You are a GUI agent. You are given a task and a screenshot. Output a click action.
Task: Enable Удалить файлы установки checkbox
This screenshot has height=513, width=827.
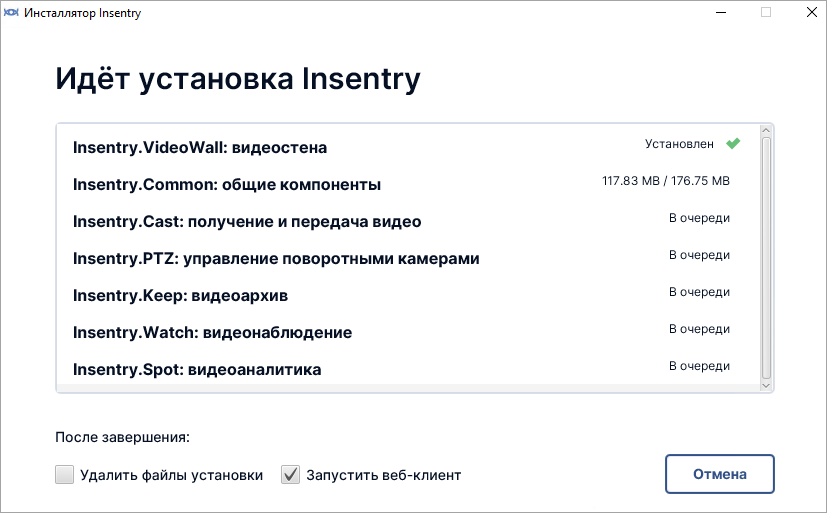[64, 475]
